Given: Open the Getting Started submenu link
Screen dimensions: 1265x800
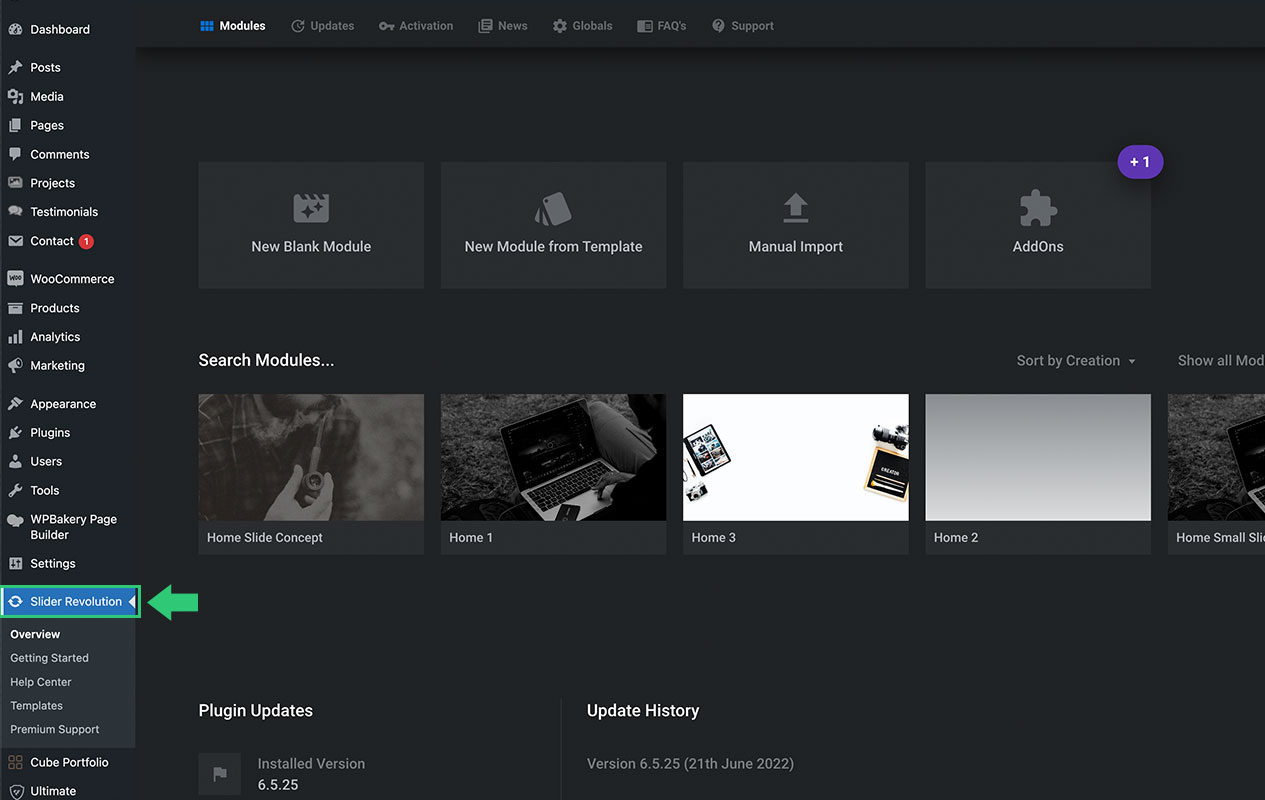Looking at the screenshot, I should click(x=49, y=658).
